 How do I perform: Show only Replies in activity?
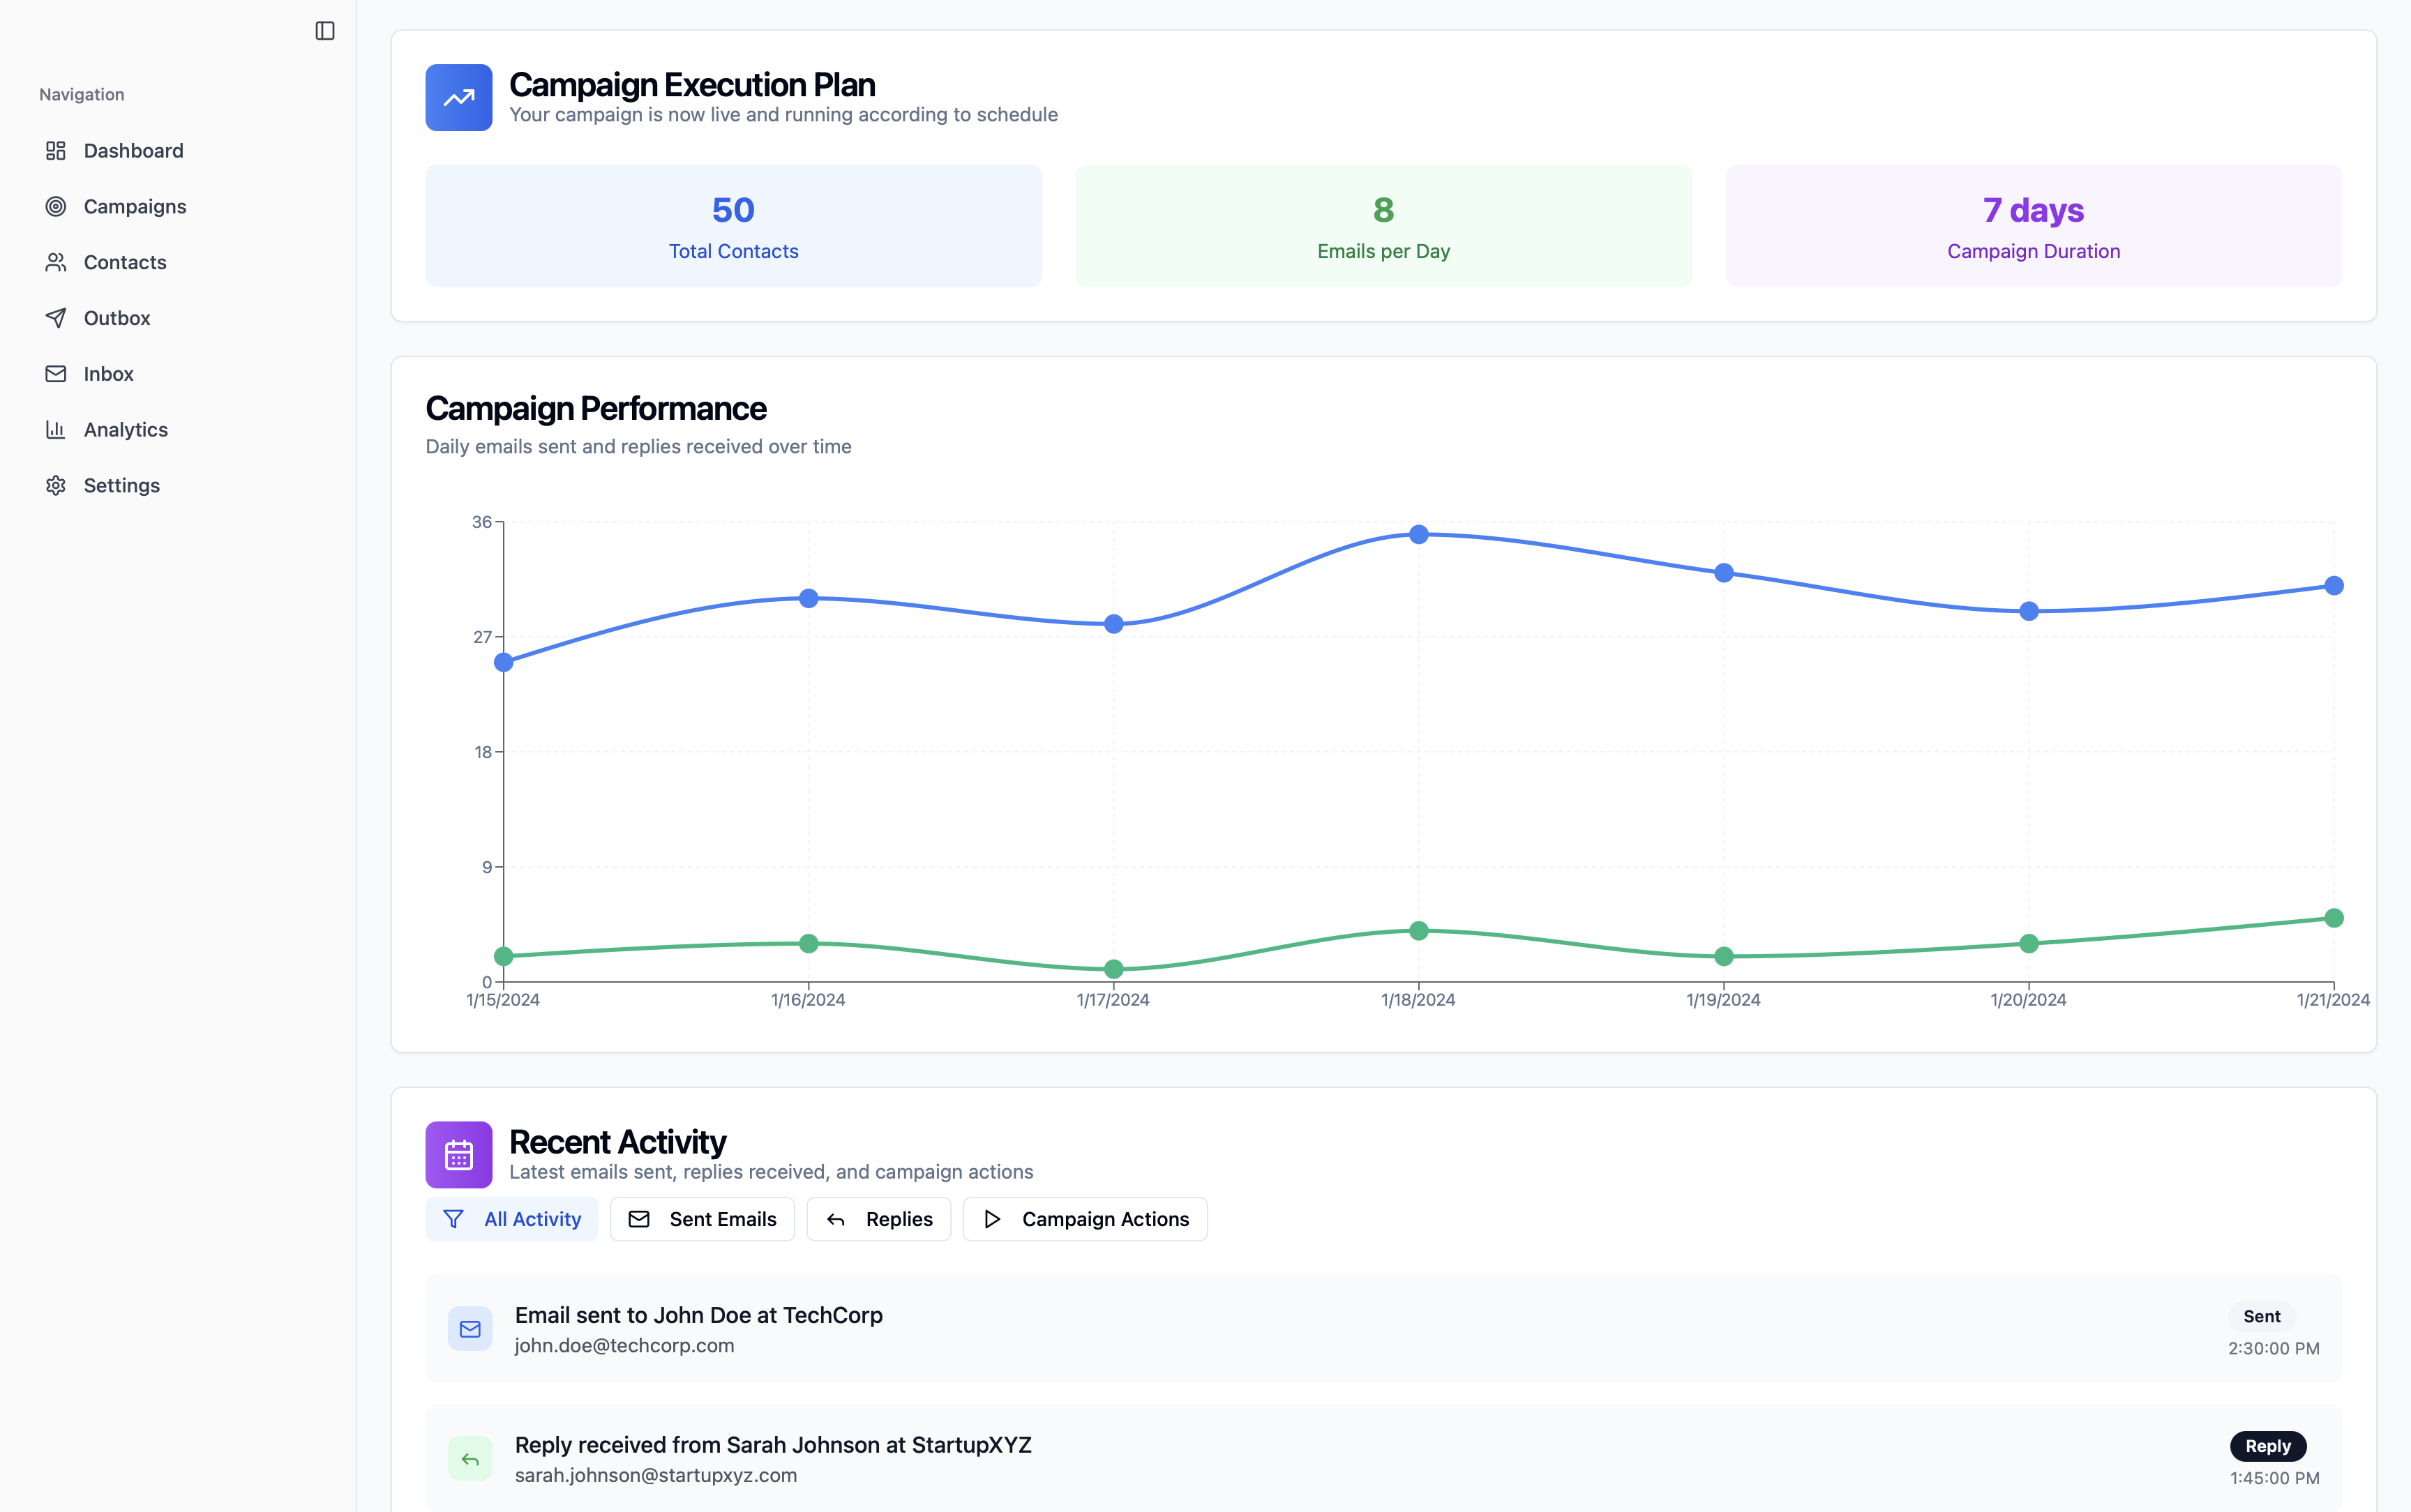coord(878,1219)
